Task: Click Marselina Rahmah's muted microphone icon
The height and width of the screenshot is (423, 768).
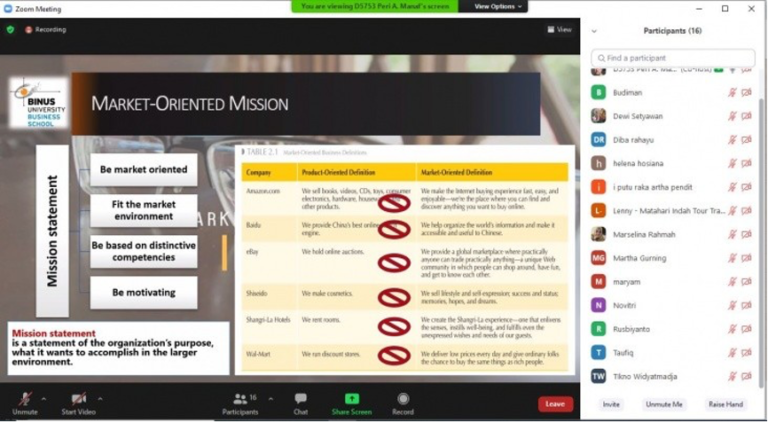Action: tap(732, 234)
